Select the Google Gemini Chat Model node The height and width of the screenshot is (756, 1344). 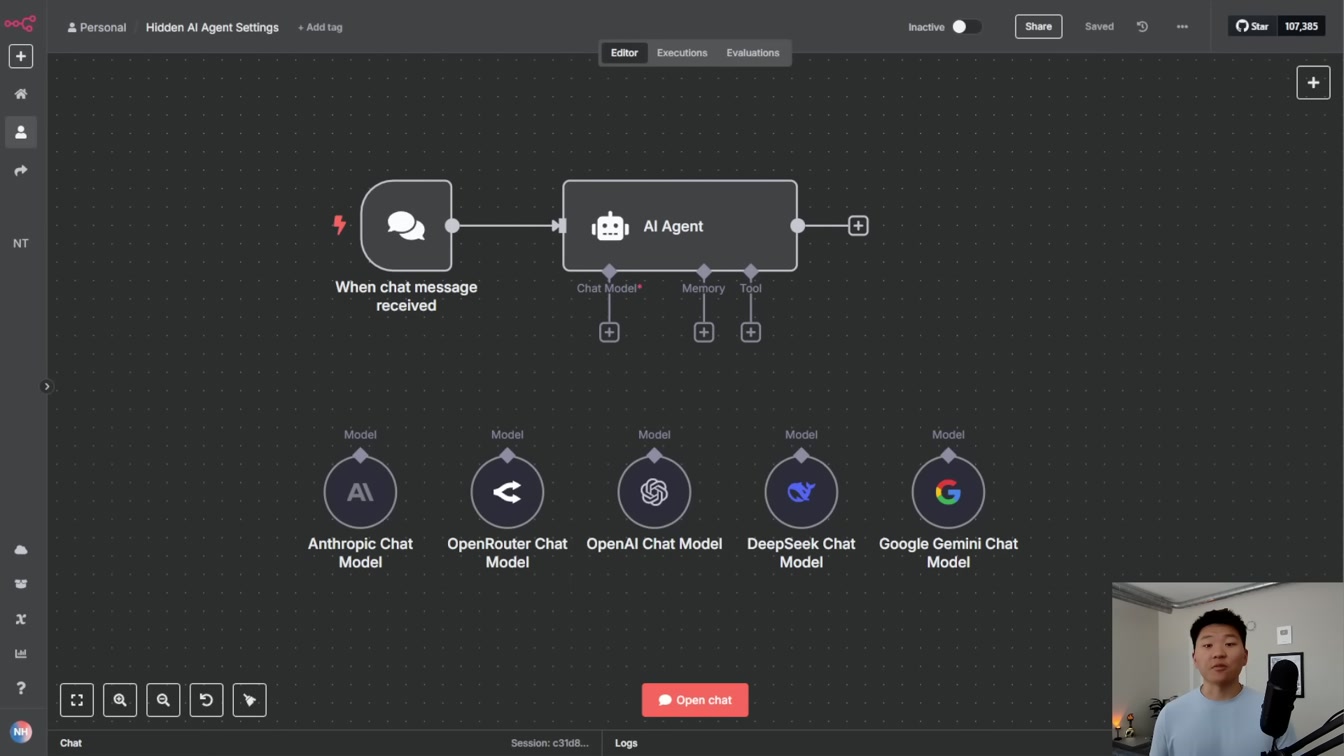coord(948,492)
